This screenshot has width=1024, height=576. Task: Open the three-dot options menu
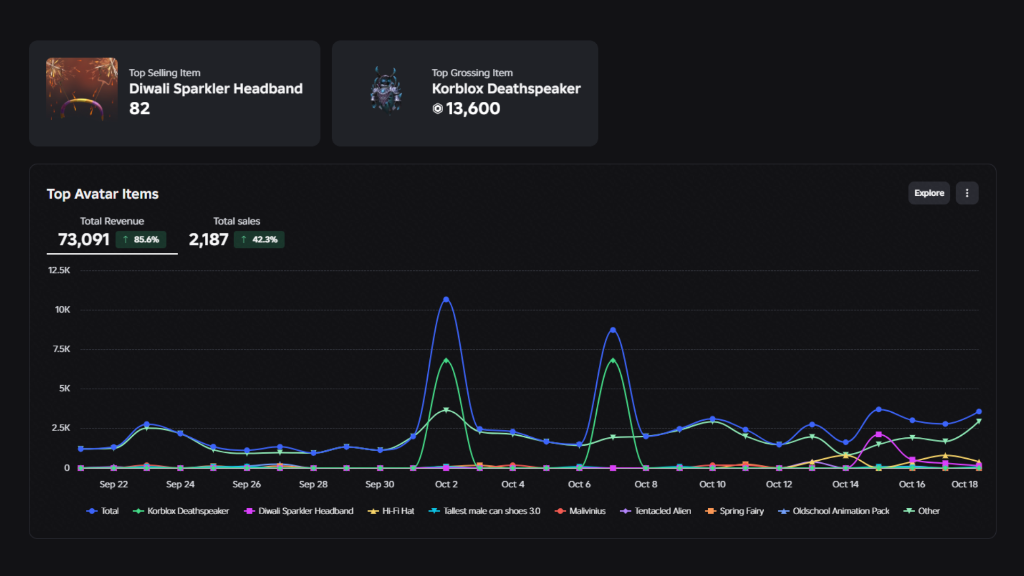(967, 193)
